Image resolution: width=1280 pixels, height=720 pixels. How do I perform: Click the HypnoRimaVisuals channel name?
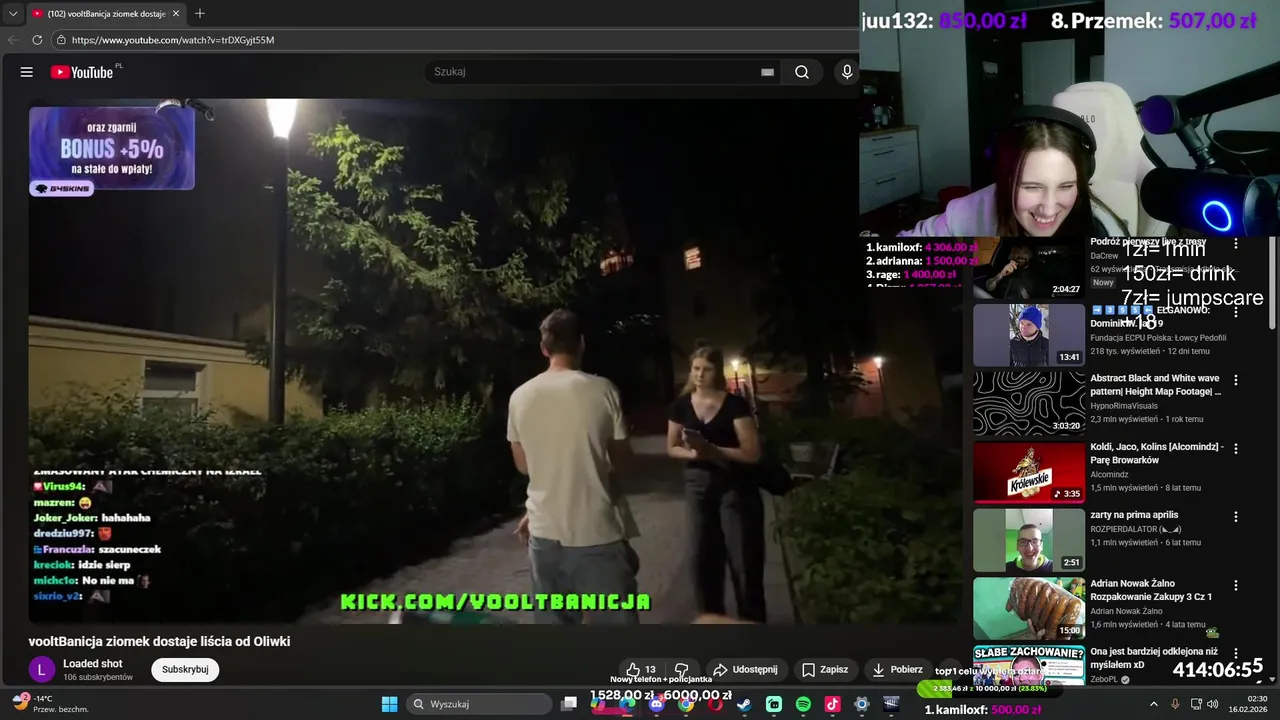click(x=1124, y=406)
